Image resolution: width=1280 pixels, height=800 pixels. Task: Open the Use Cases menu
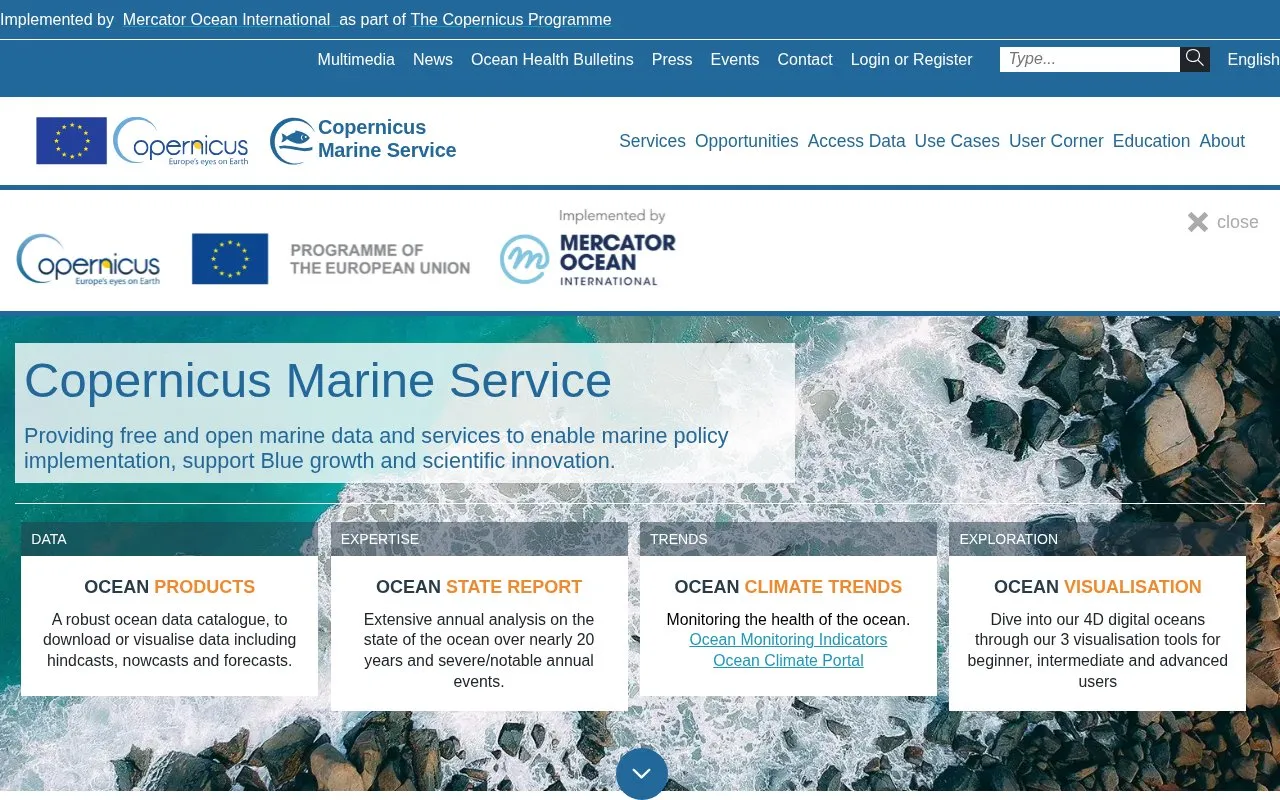(957, 141)
